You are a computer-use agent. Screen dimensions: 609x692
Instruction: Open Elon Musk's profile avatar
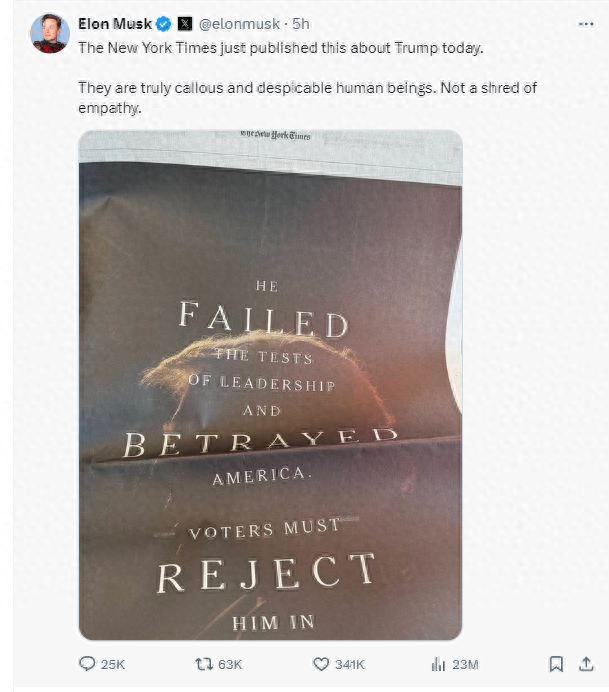[50, 33]
